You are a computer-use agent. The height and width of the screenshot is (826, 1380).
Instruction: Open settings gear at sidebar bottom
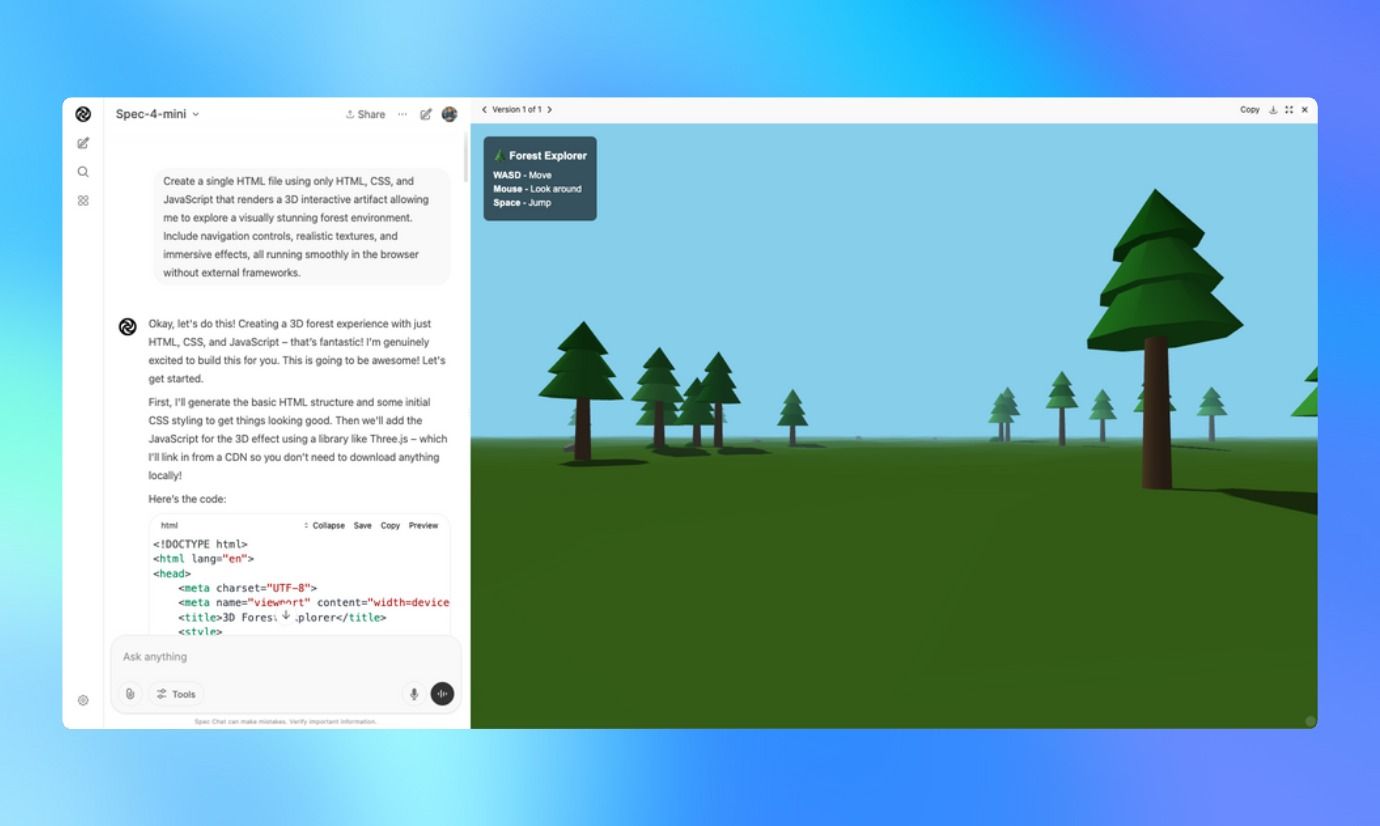[83, 700]
